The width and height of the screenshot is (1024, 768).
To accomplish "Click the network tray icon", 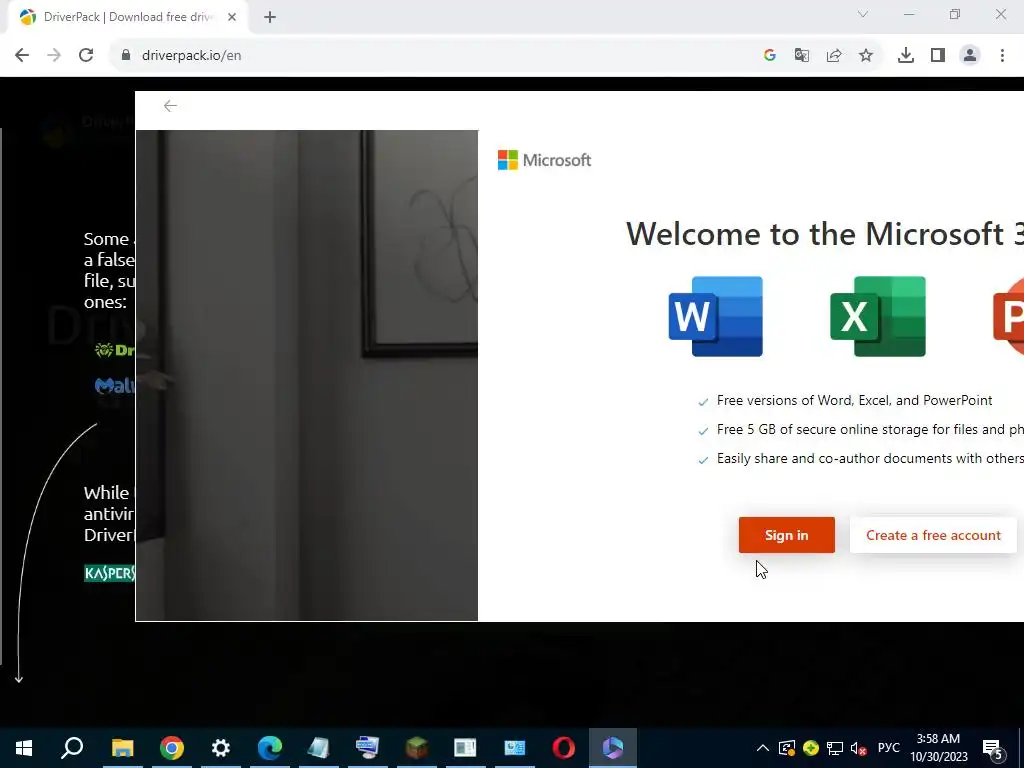I will pyautogui.click(x=835, y=748).
